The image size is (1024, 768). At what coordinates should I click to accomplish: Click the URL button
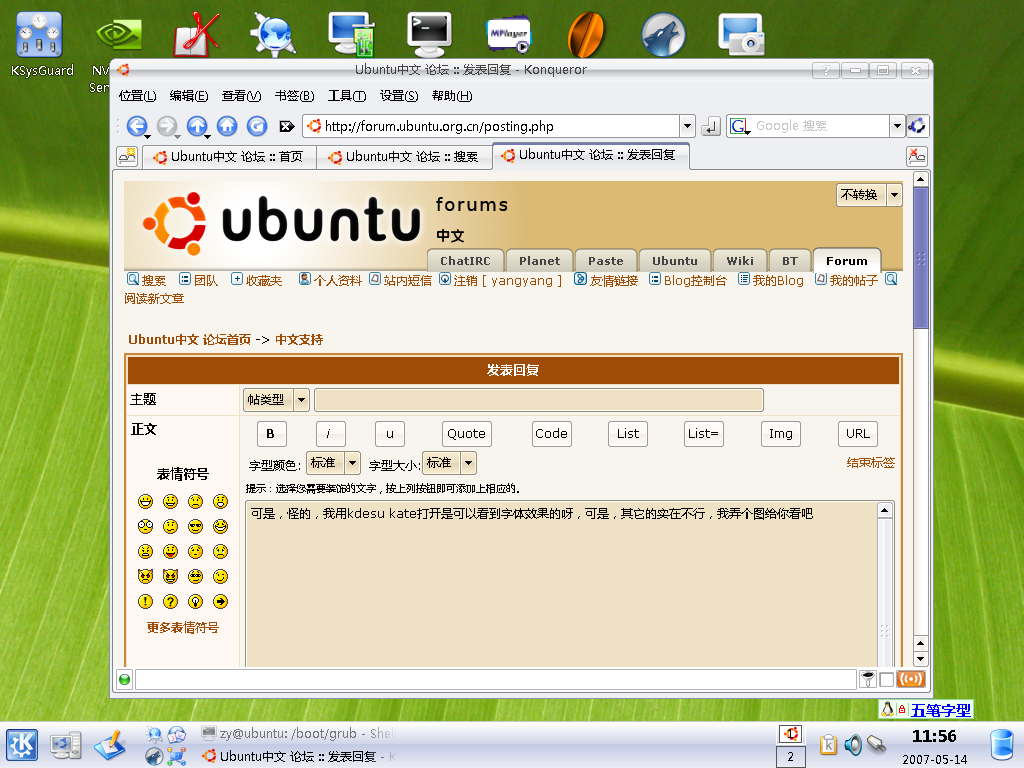coord(857,434)
